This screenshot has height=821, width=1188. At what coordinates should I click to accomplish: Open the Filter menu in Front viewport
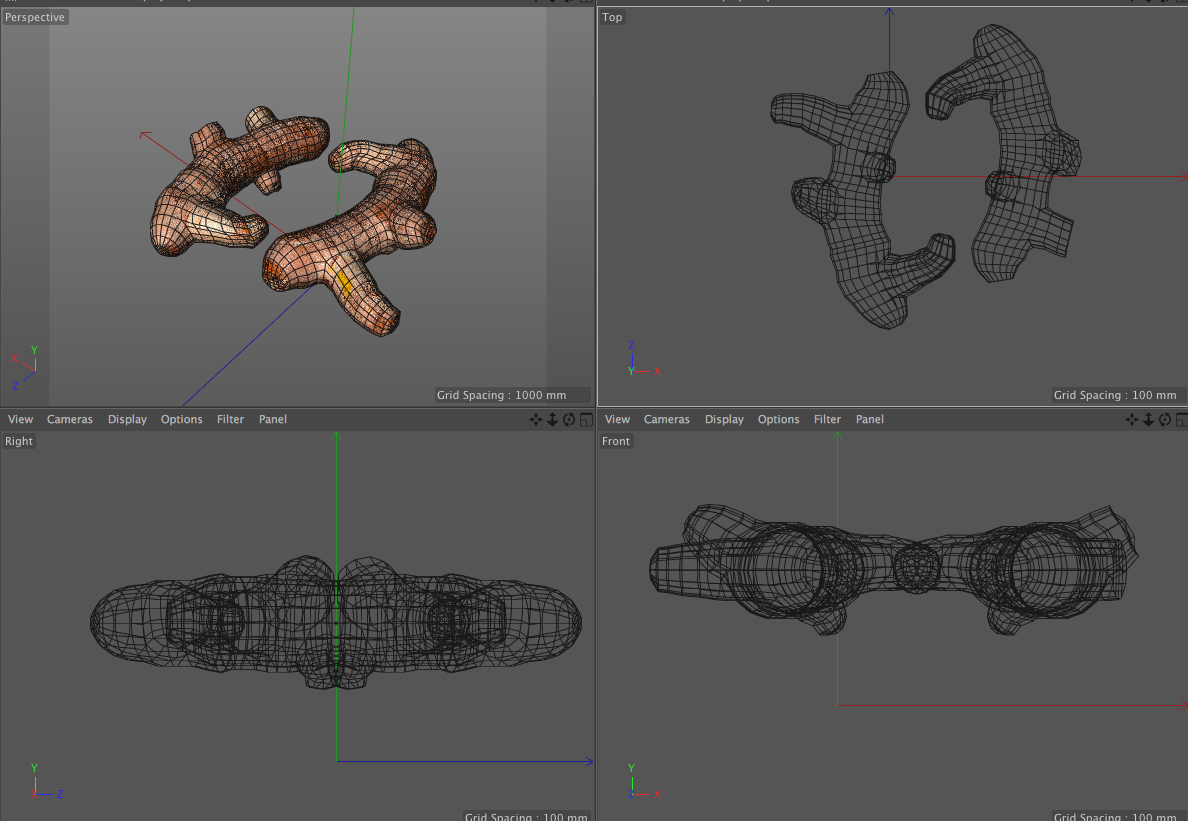pos(827,420)
